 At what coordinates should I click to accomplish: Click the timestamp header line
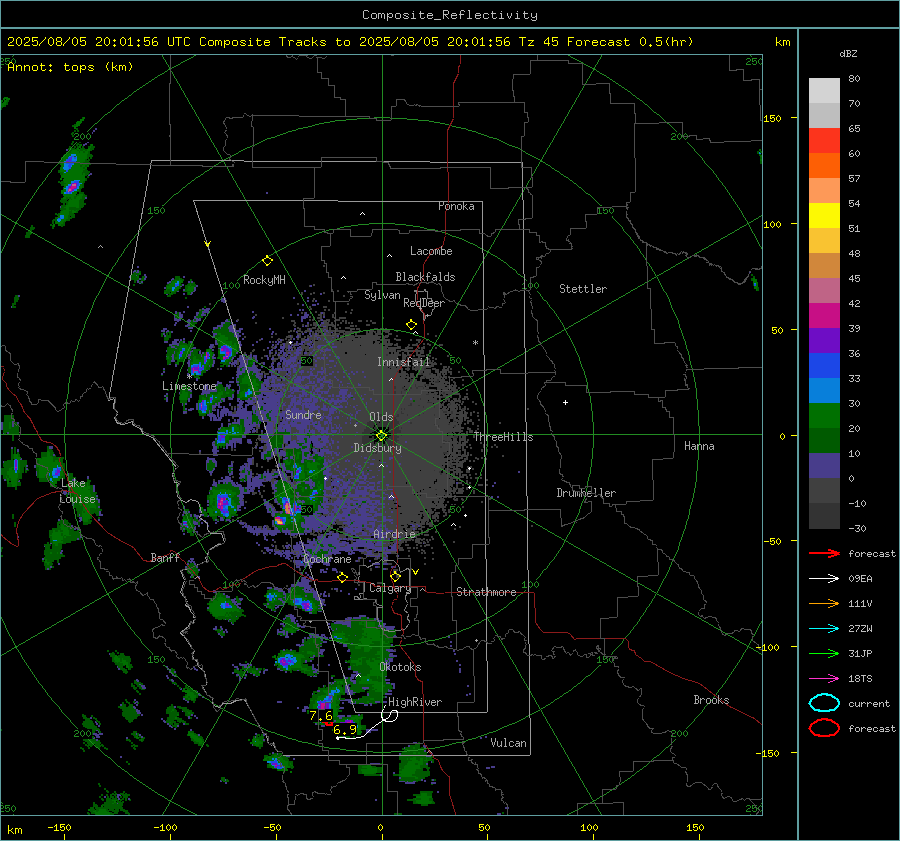coord(350,42)
